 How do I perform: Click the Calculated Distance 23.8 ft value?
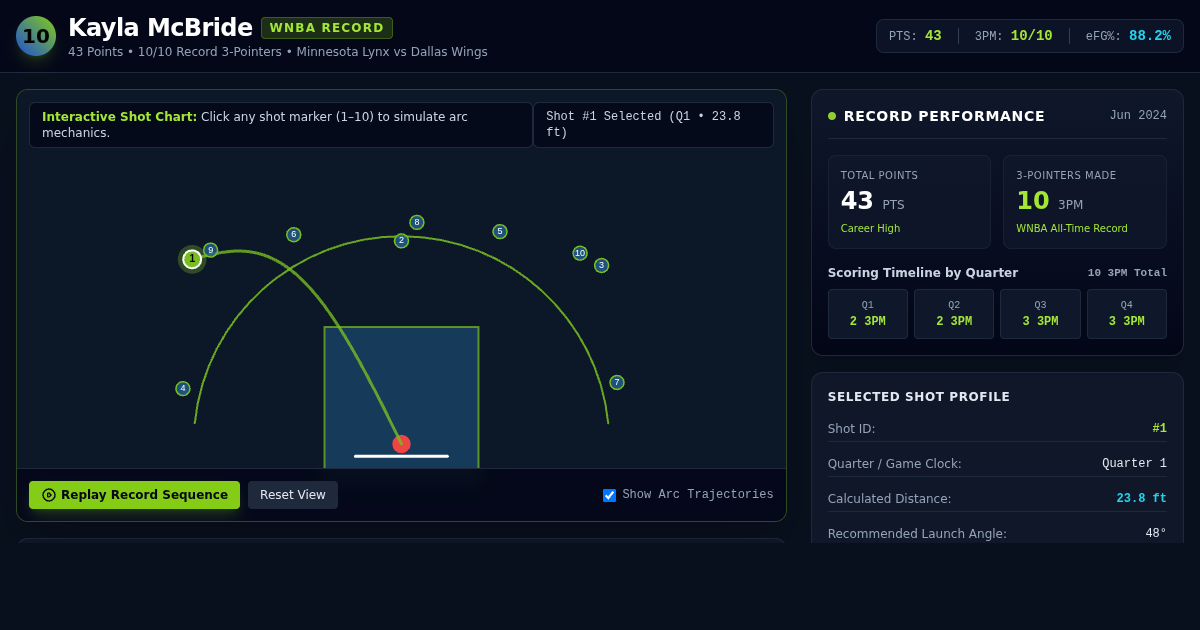(1141, 499)
